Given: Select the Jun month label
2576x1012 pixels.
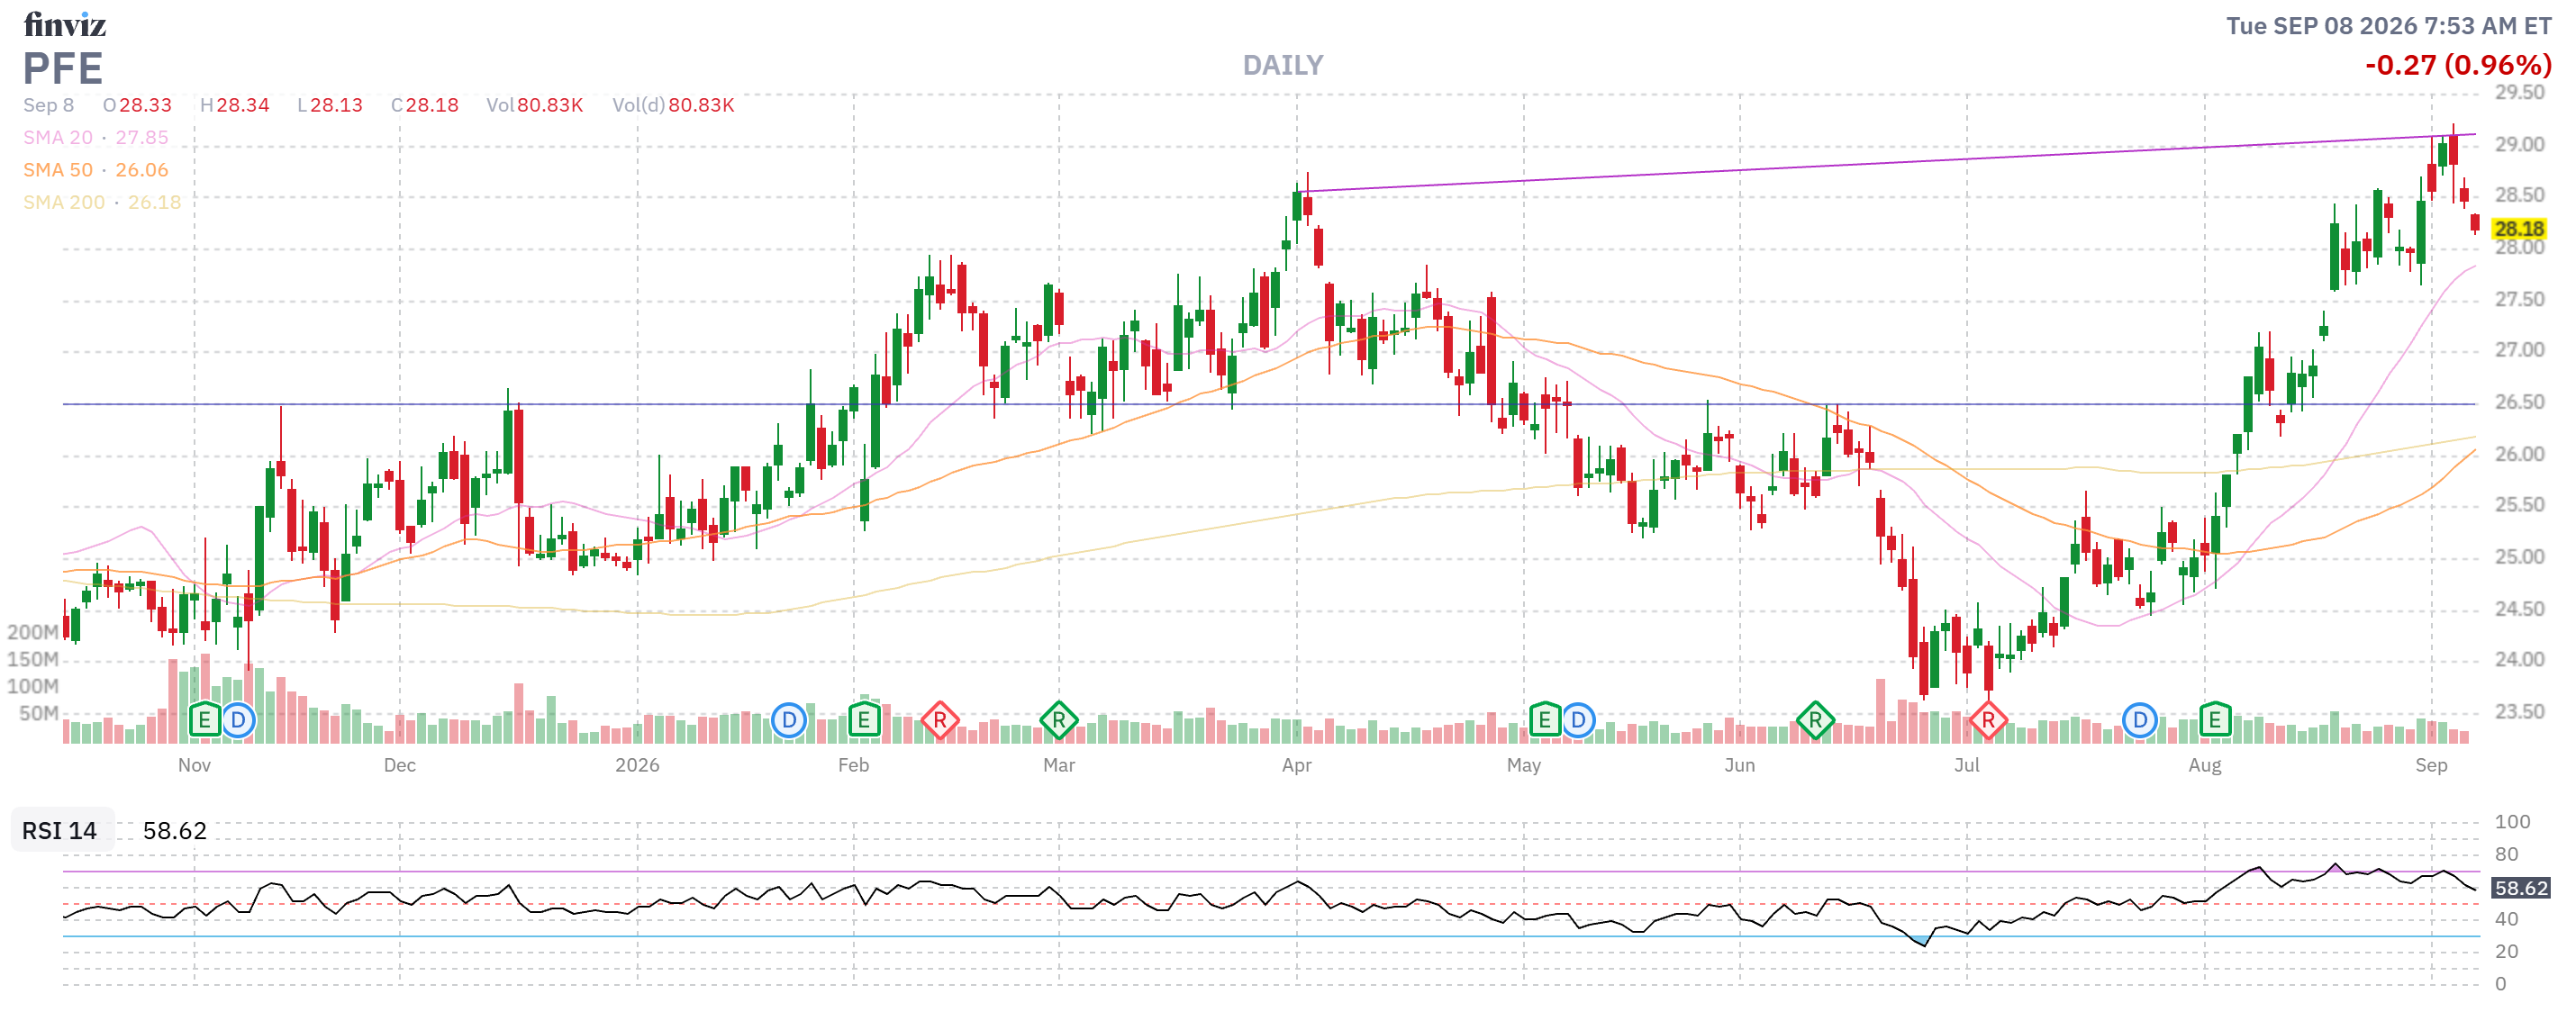Looking at the screenshot, I should (x=1740, y=765).
